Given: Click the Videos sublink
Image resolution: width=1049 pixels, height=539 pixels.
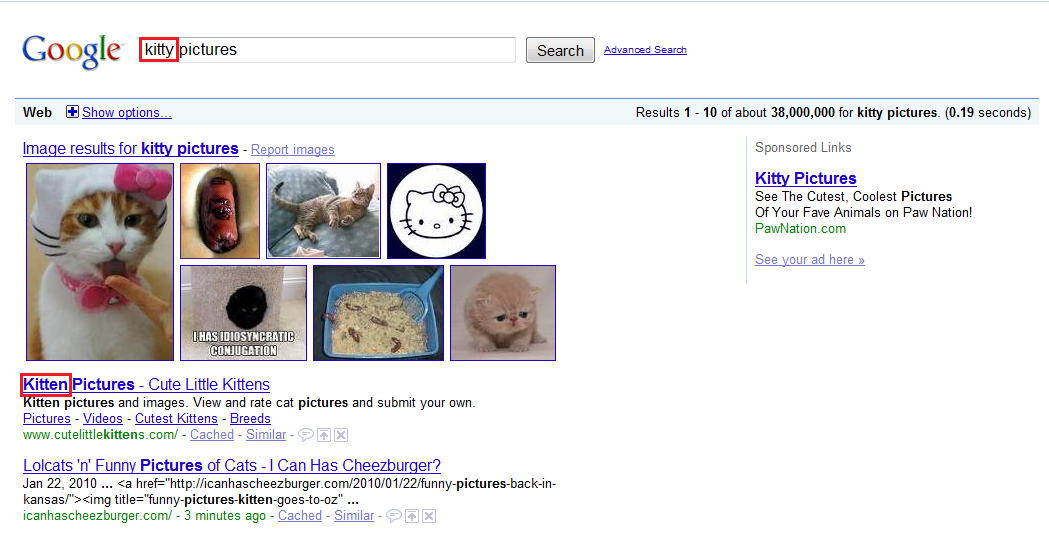Looking at the screenshot, I should 102,419.
